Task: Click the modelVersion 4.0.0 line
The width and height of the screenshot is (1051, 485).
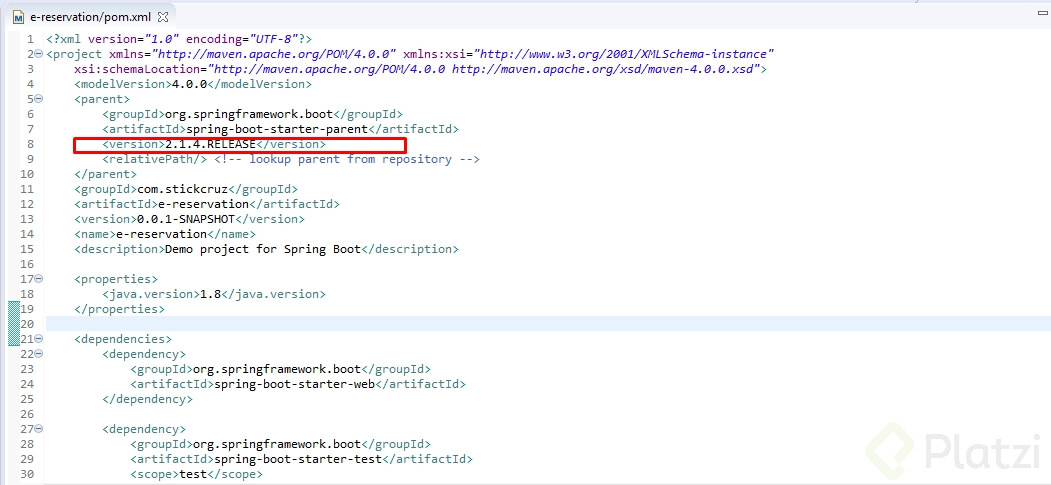Action: 193,84
